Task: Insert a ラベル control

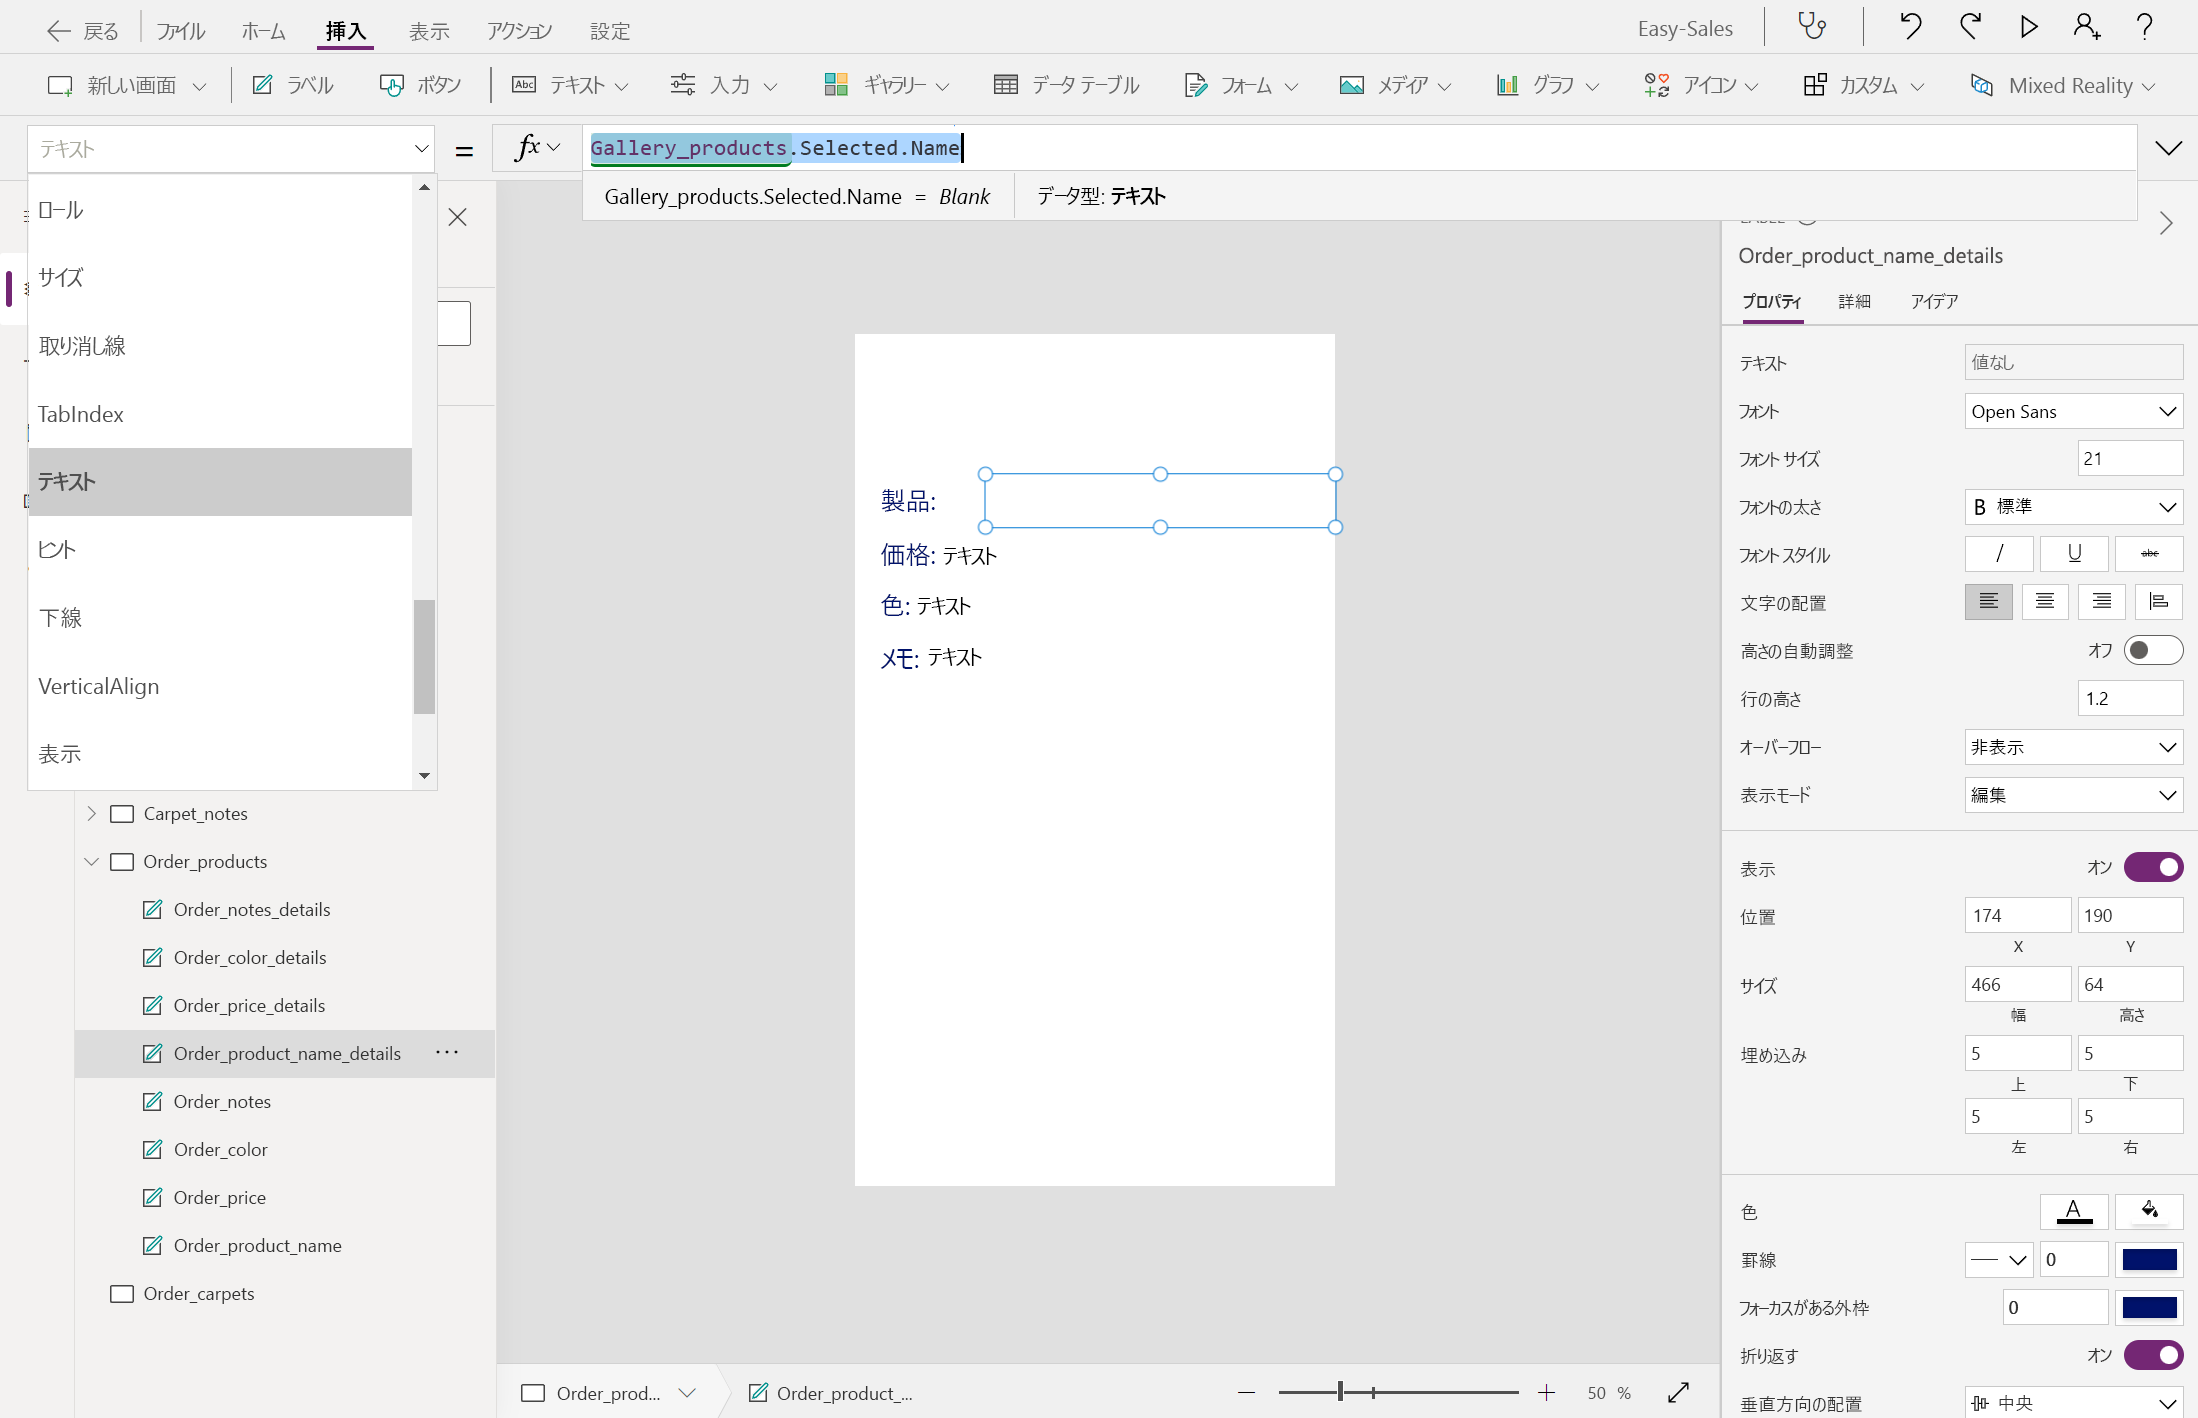Action: [x=293, y=85]
